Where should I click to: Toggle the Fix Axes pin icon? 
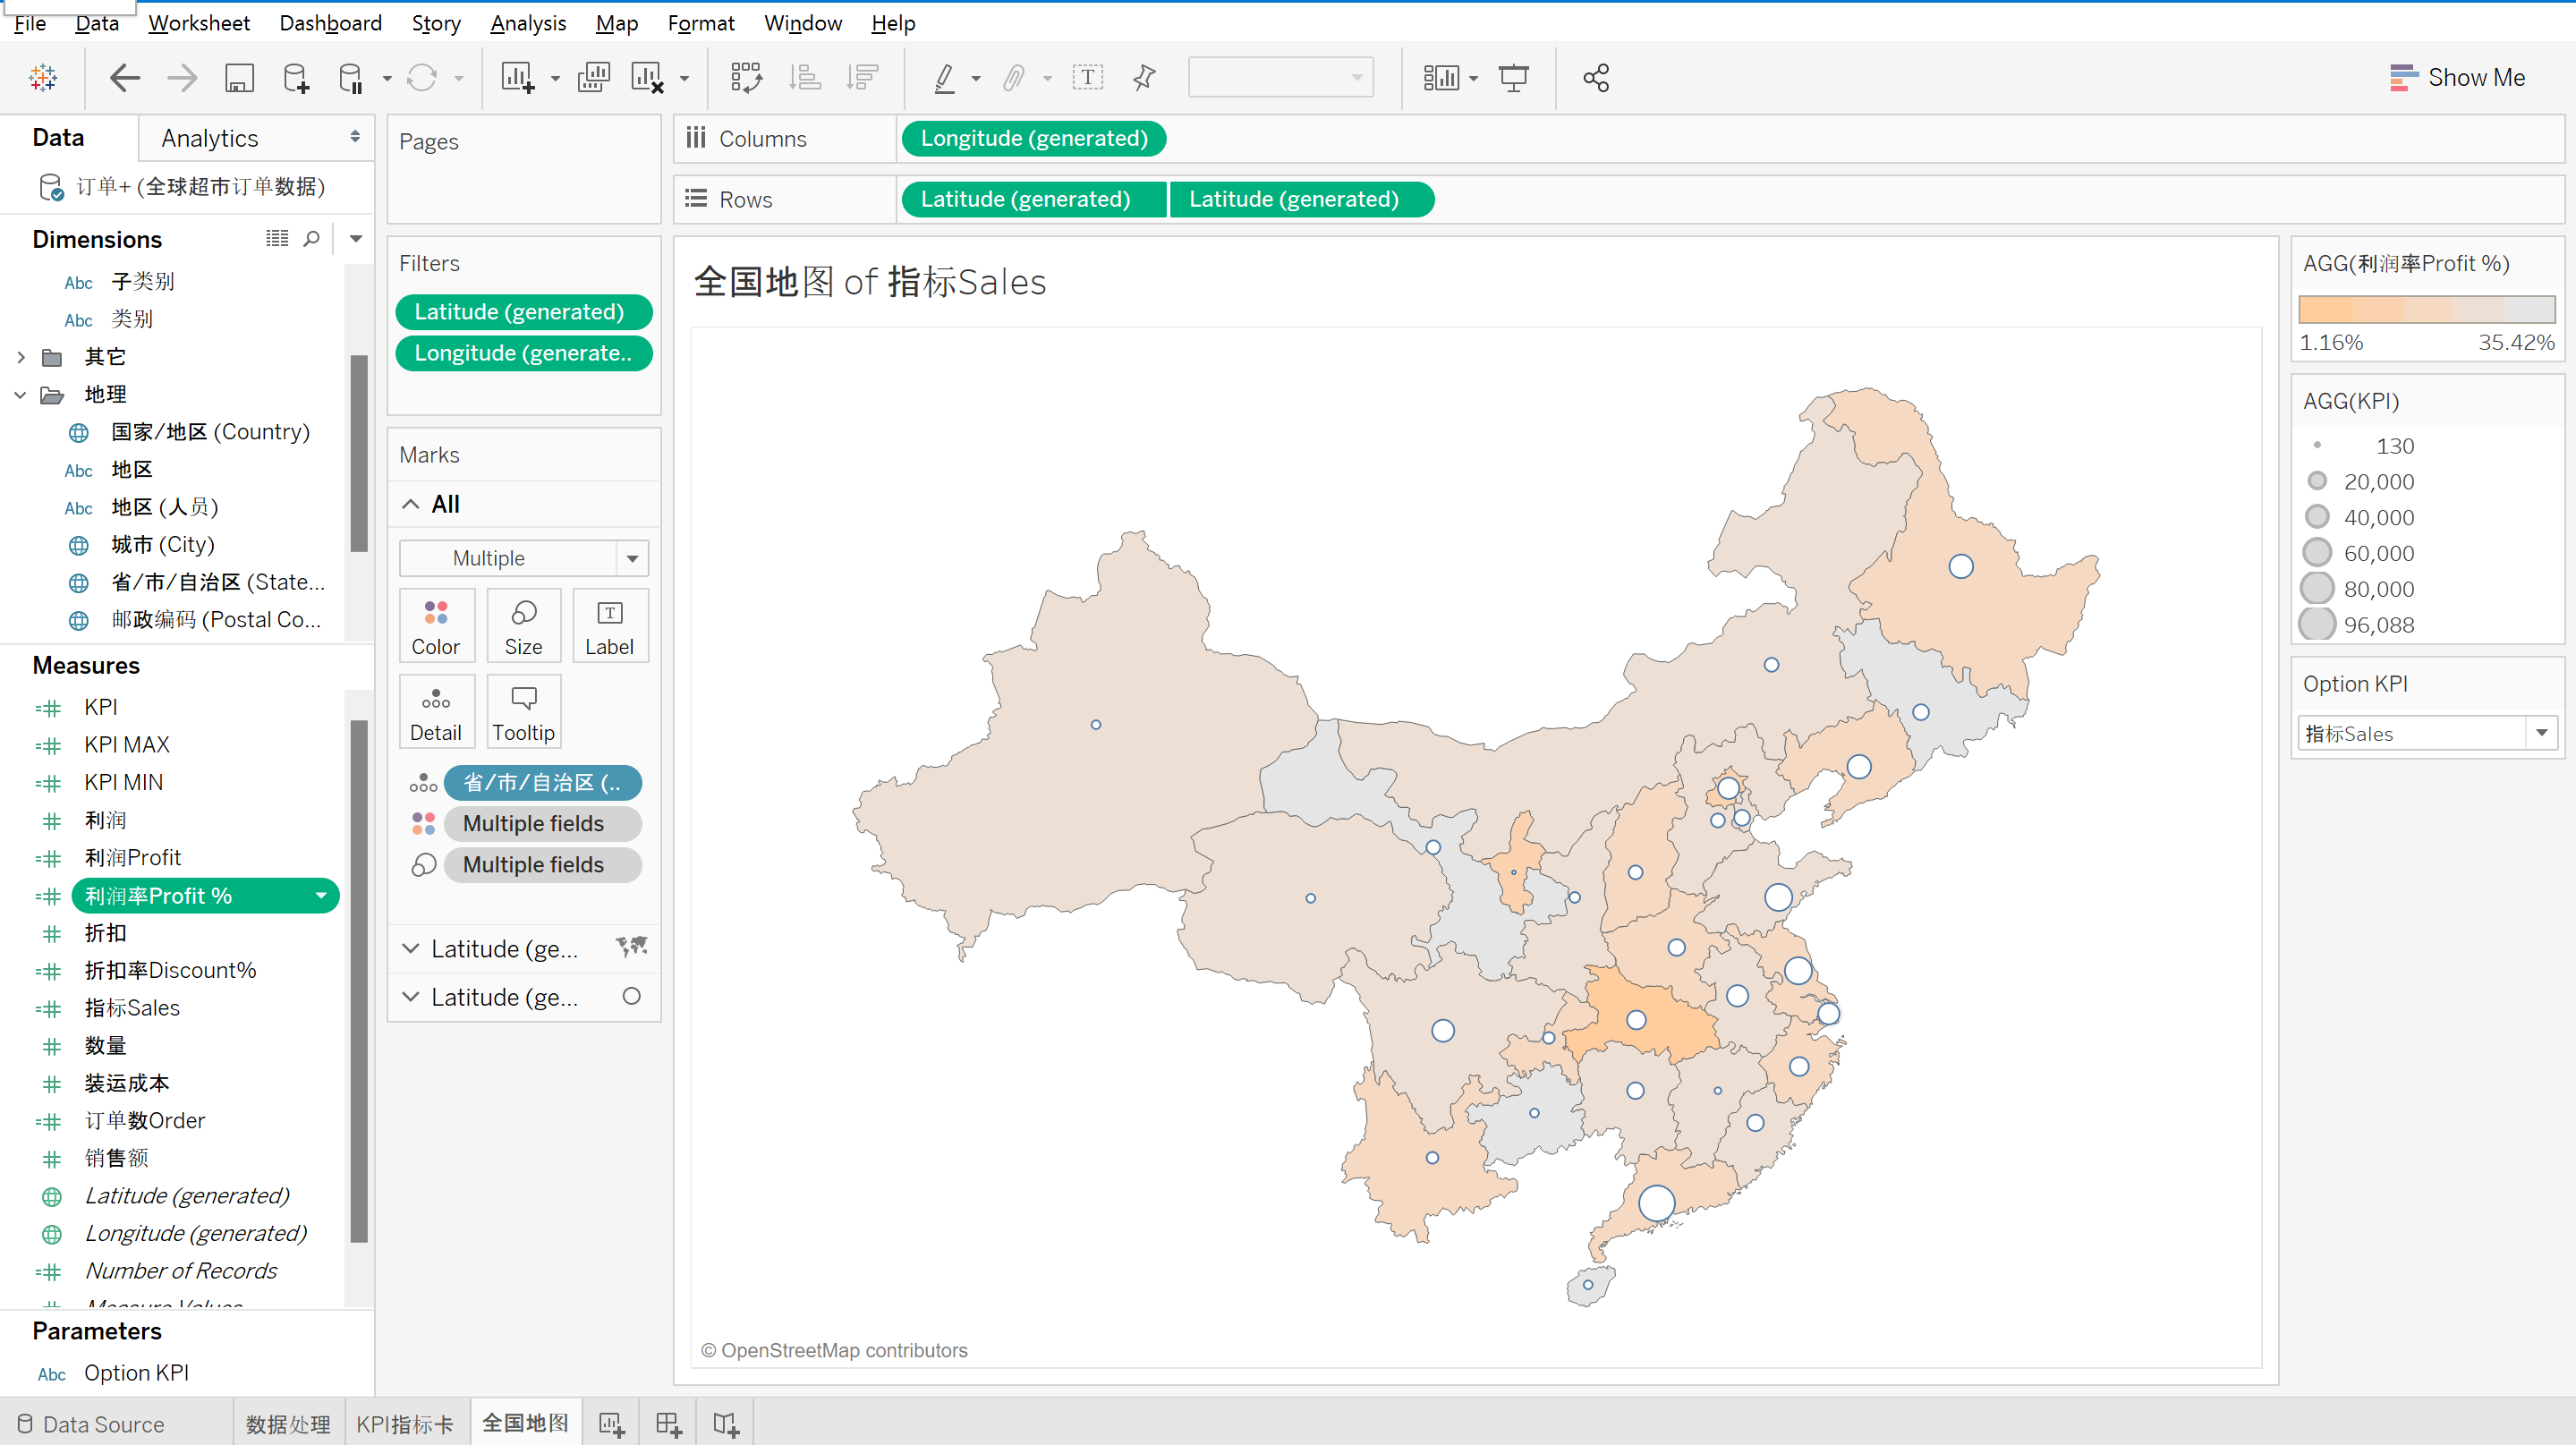click(x=1144, y=78)
